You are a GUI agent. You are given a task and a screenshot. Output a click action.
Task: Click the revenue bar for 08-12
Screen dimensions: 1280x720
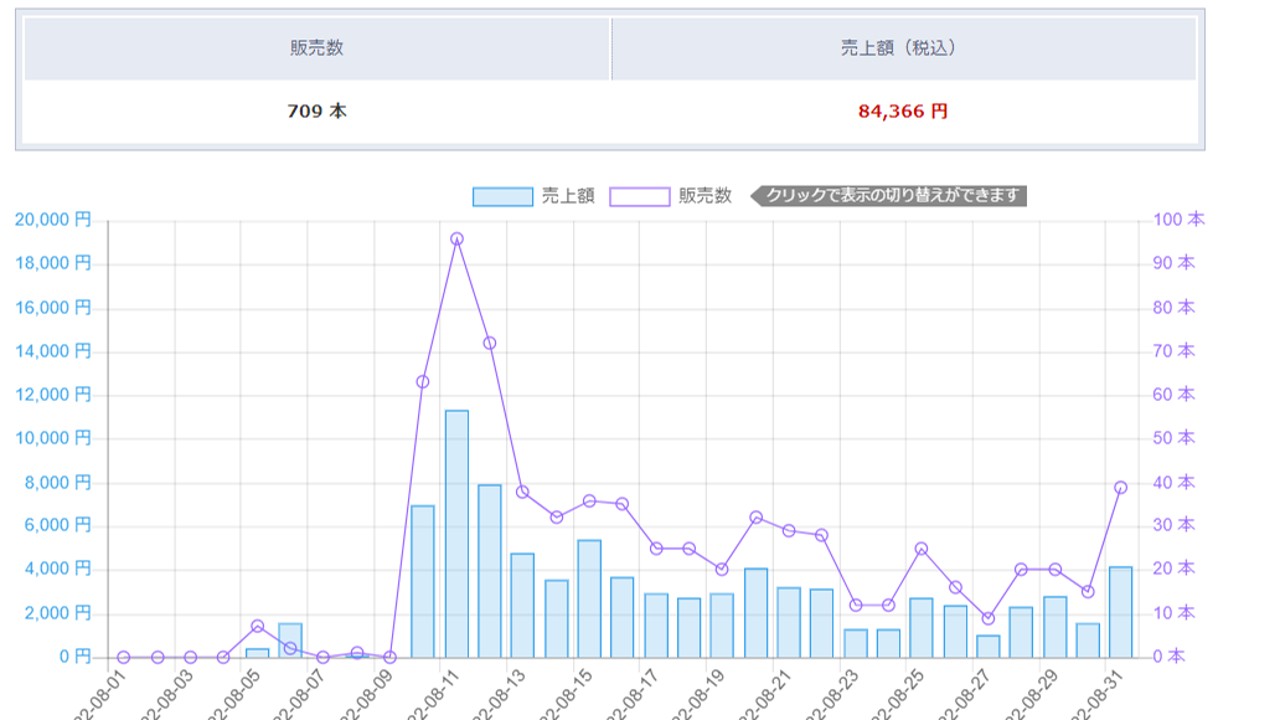(x=490, y=571)
